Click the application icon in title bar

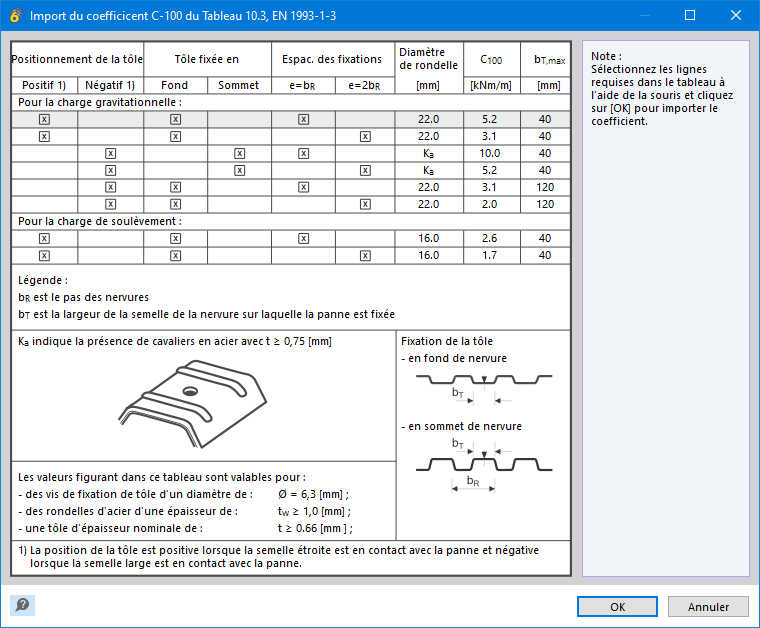(16, 16)
